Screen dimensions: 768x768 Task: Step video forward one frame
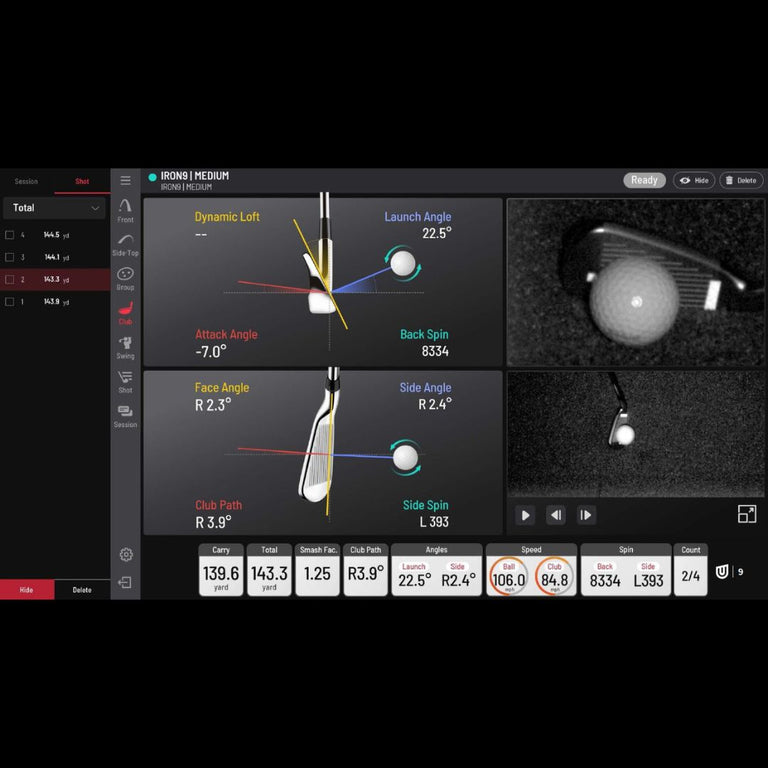click(586, 515)
